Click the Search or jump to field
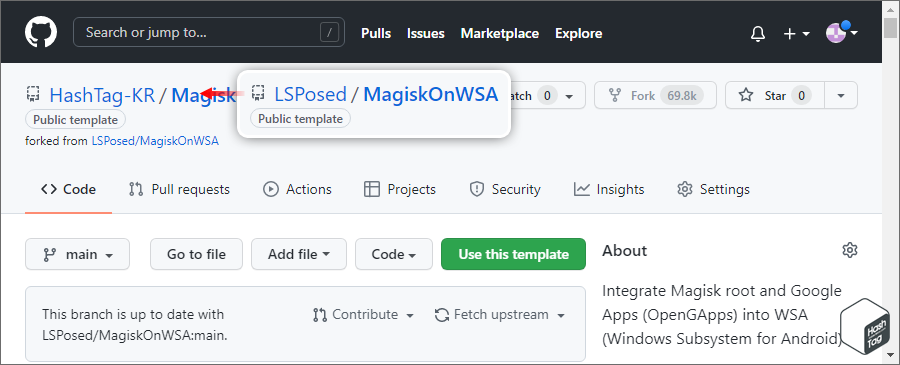 209,33
